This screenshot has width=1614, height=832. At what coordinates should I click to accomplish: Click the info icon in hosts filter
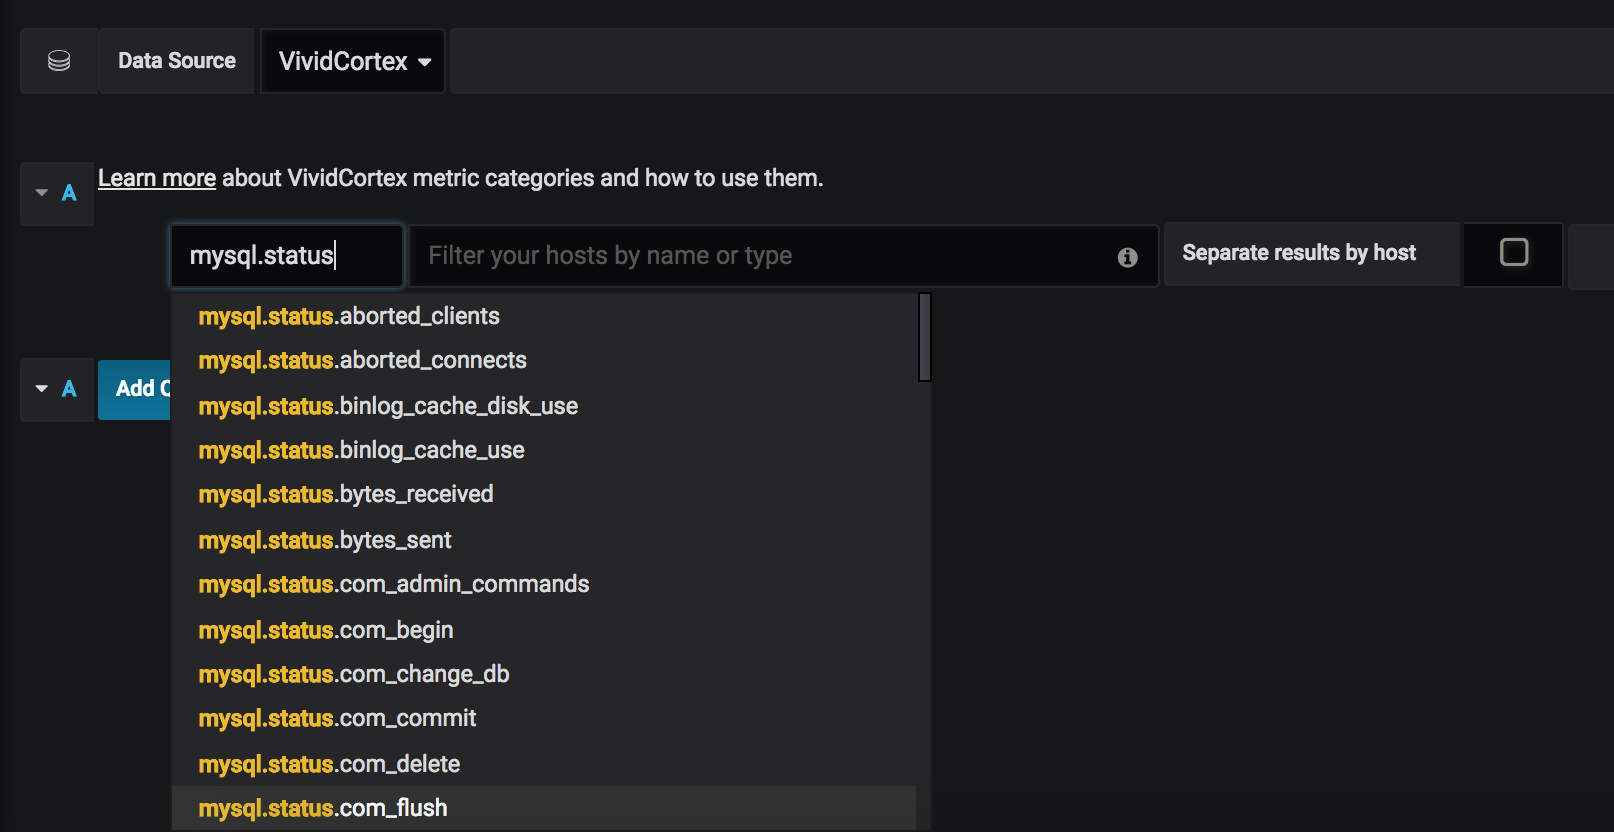tap(1127, 257)
